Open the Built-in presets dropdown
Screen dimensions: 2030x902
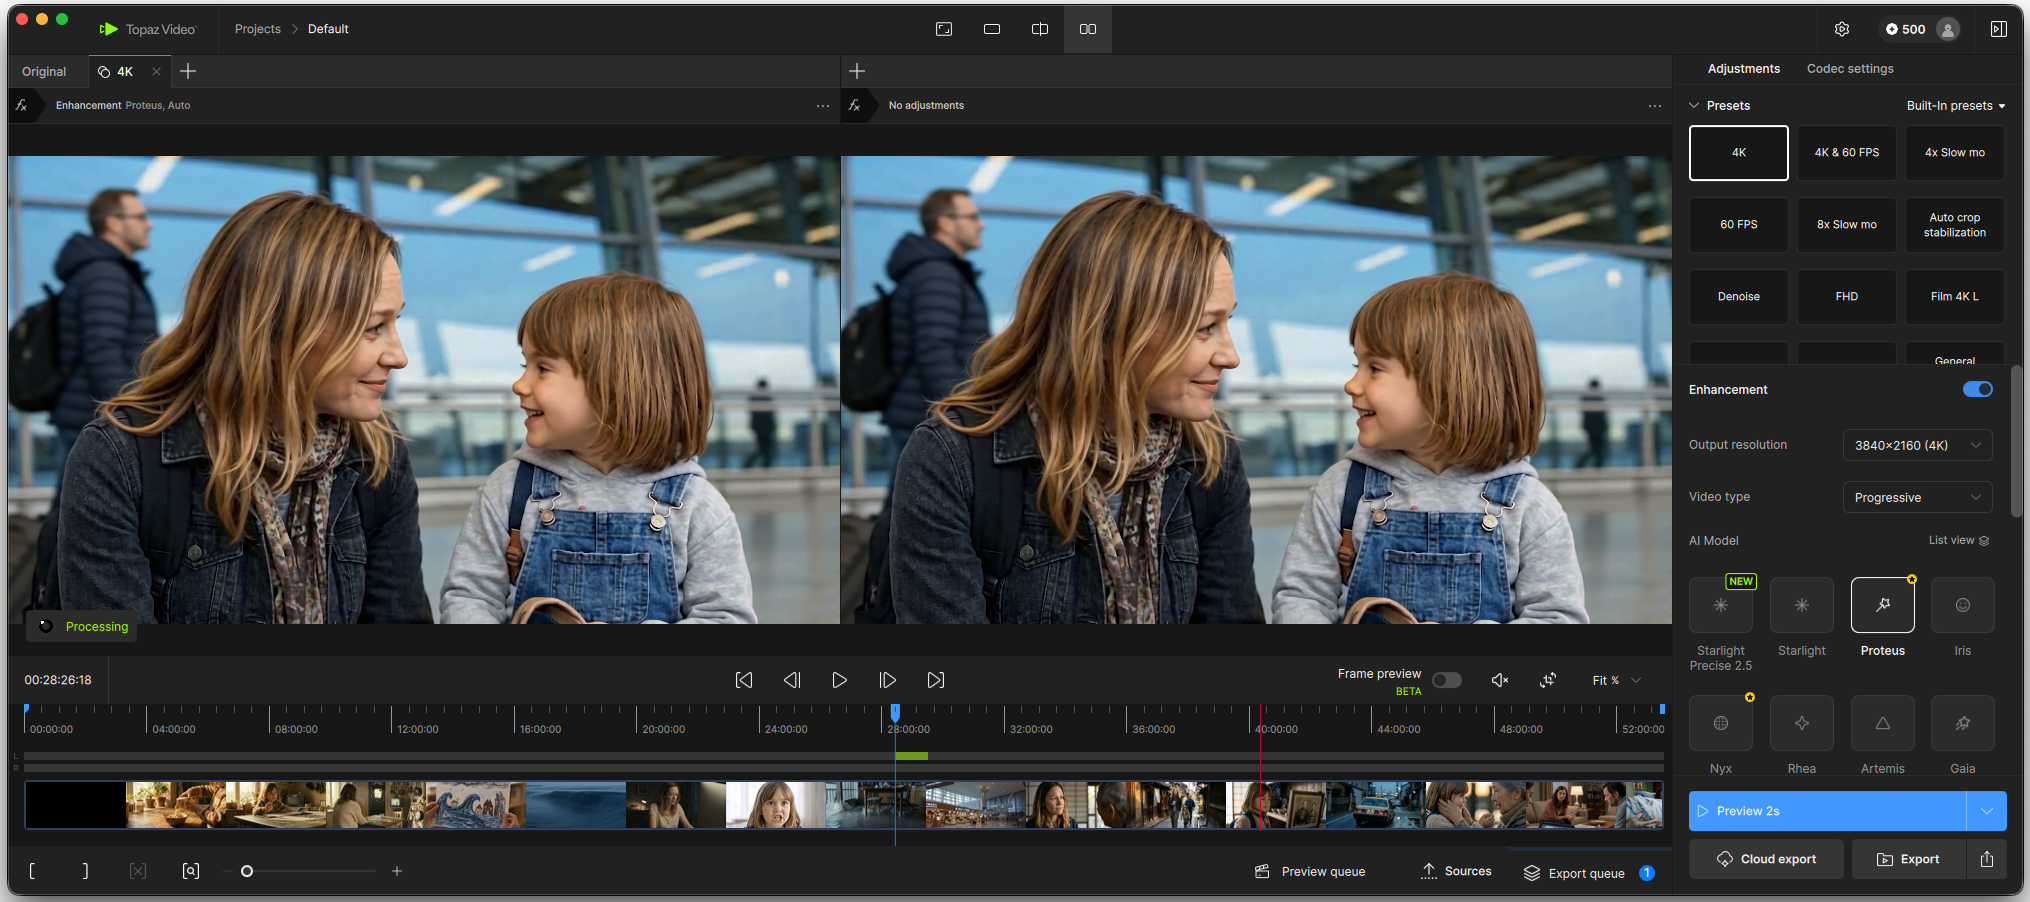(x=1956, y=106)
